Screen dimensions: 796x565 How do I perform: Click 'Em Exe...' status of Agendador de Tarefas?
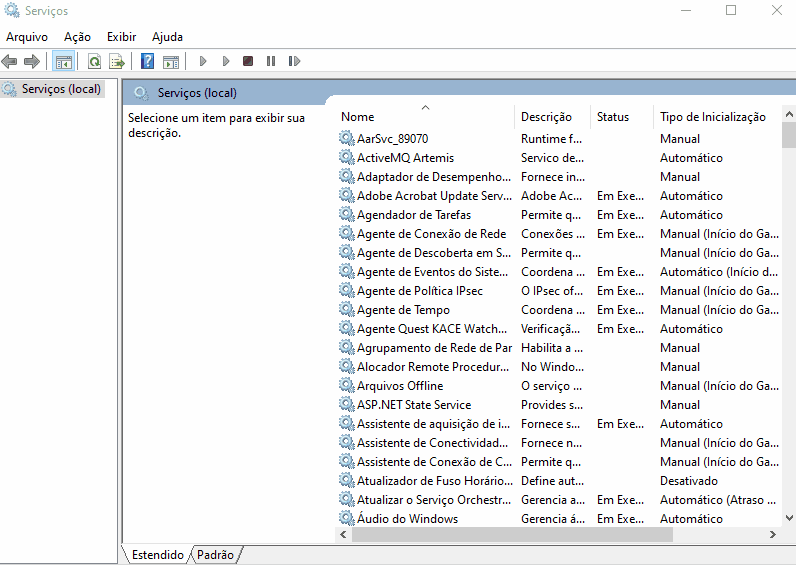pyautogui.click(x=620, y=215)
